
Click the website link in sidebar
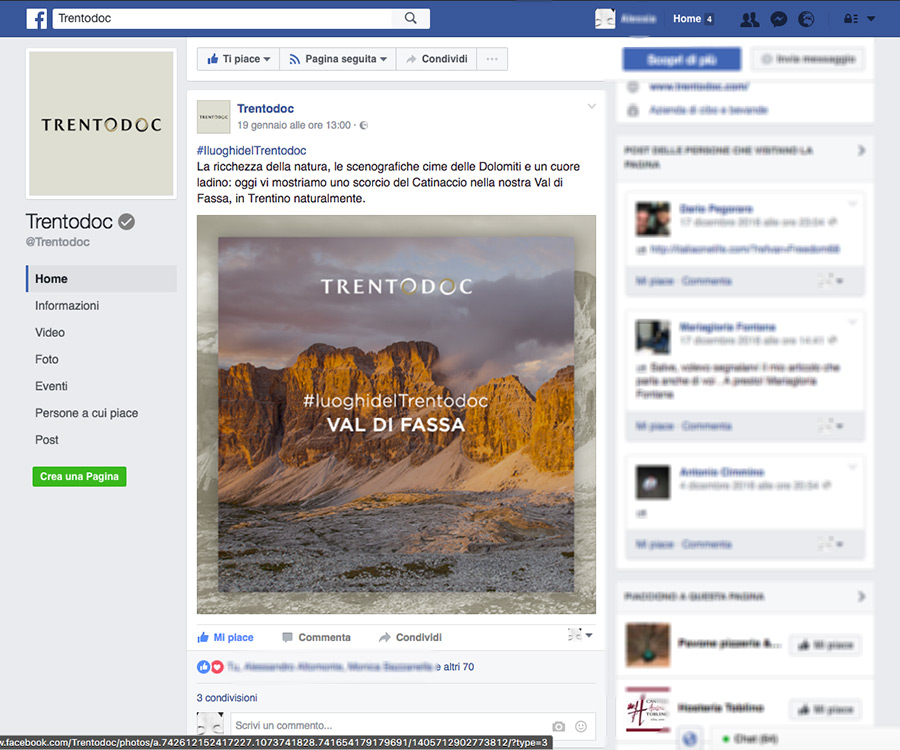699,86
